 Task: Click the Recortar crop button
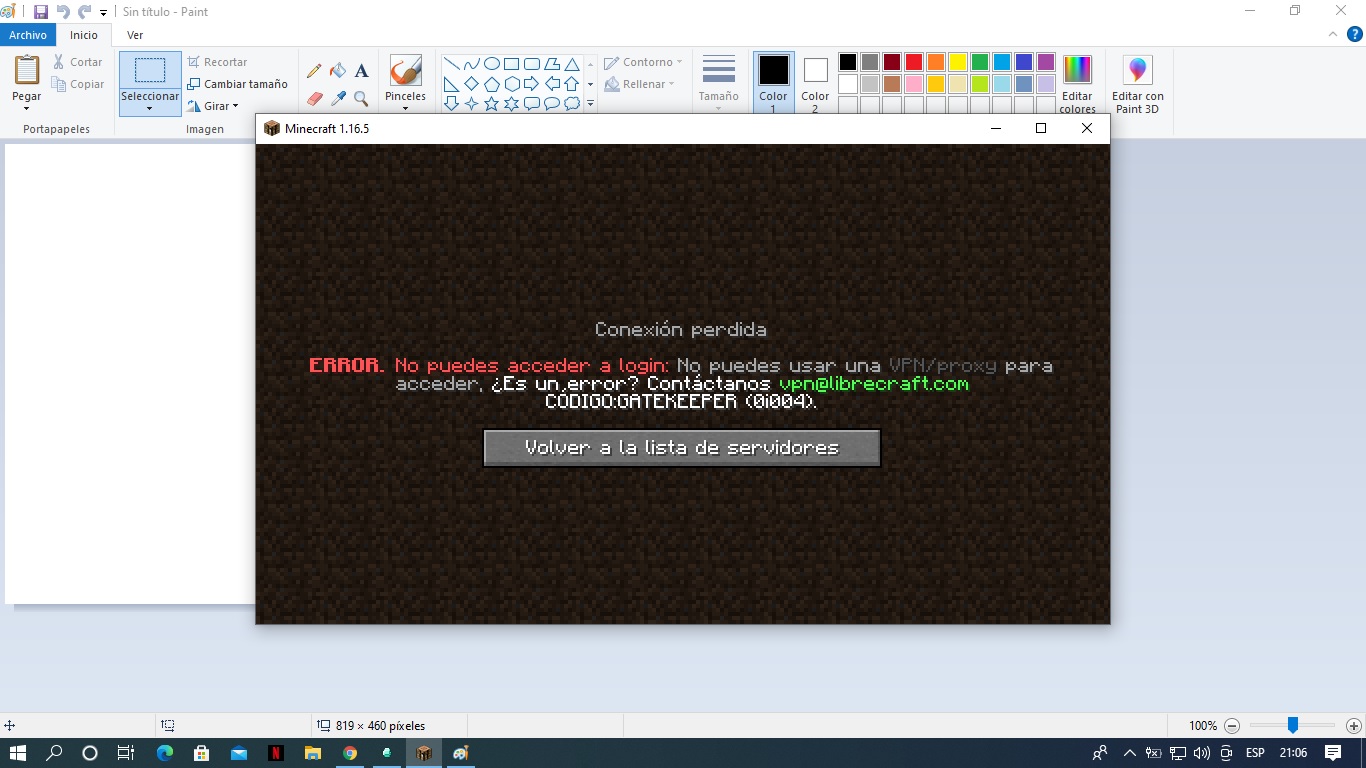coord(217,62)
